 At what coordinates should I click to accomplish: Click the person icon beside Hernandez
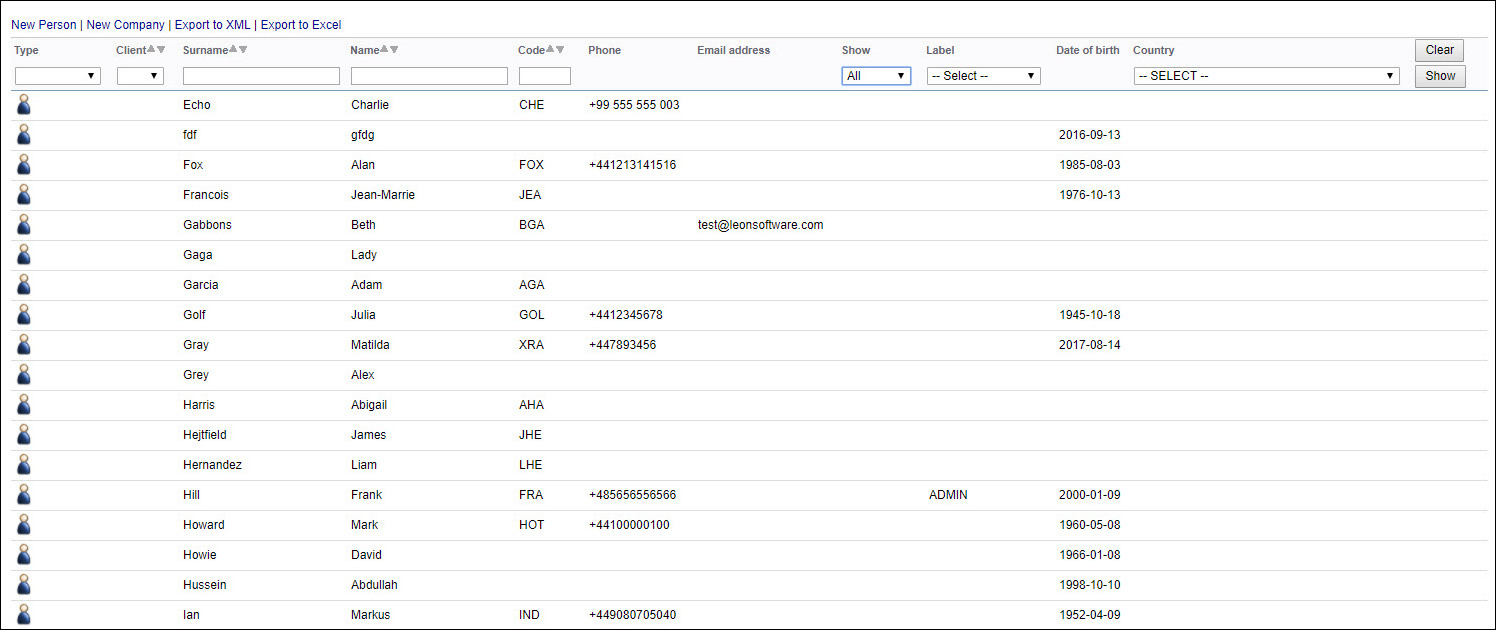coord(24,464)
